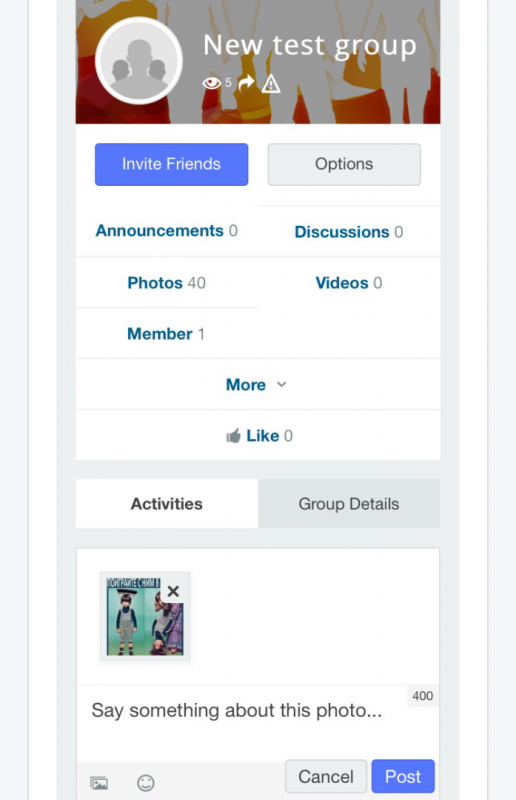Open the Options dropdown button
Image resolution: width=516 pixels, height=800 pixels.
[344, 164]
